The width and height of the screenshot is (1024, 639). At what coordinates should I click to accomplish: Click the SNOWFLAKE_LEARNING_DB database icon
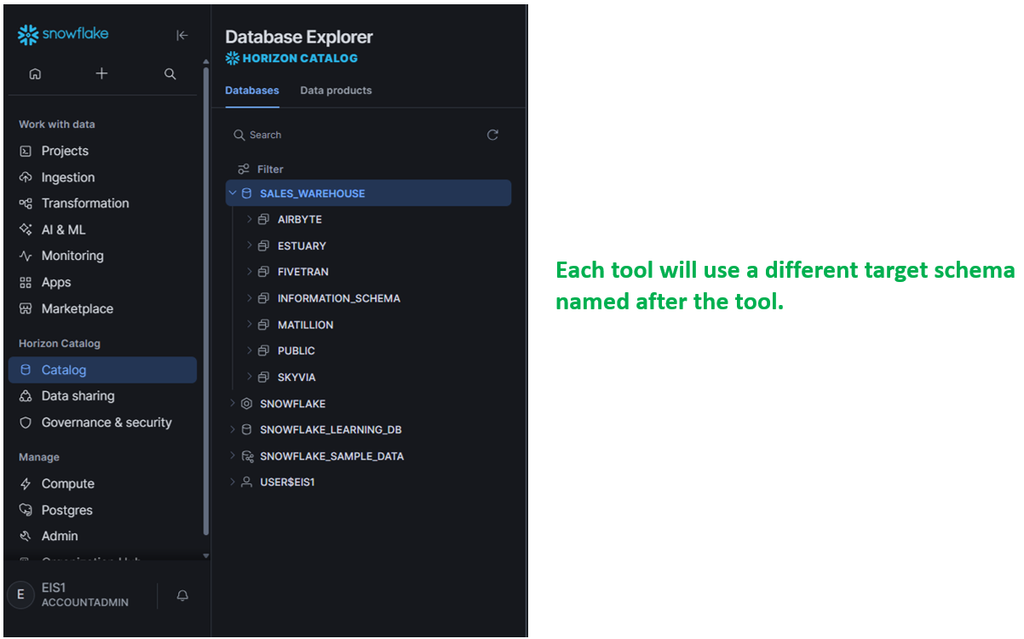pos(246,429)
